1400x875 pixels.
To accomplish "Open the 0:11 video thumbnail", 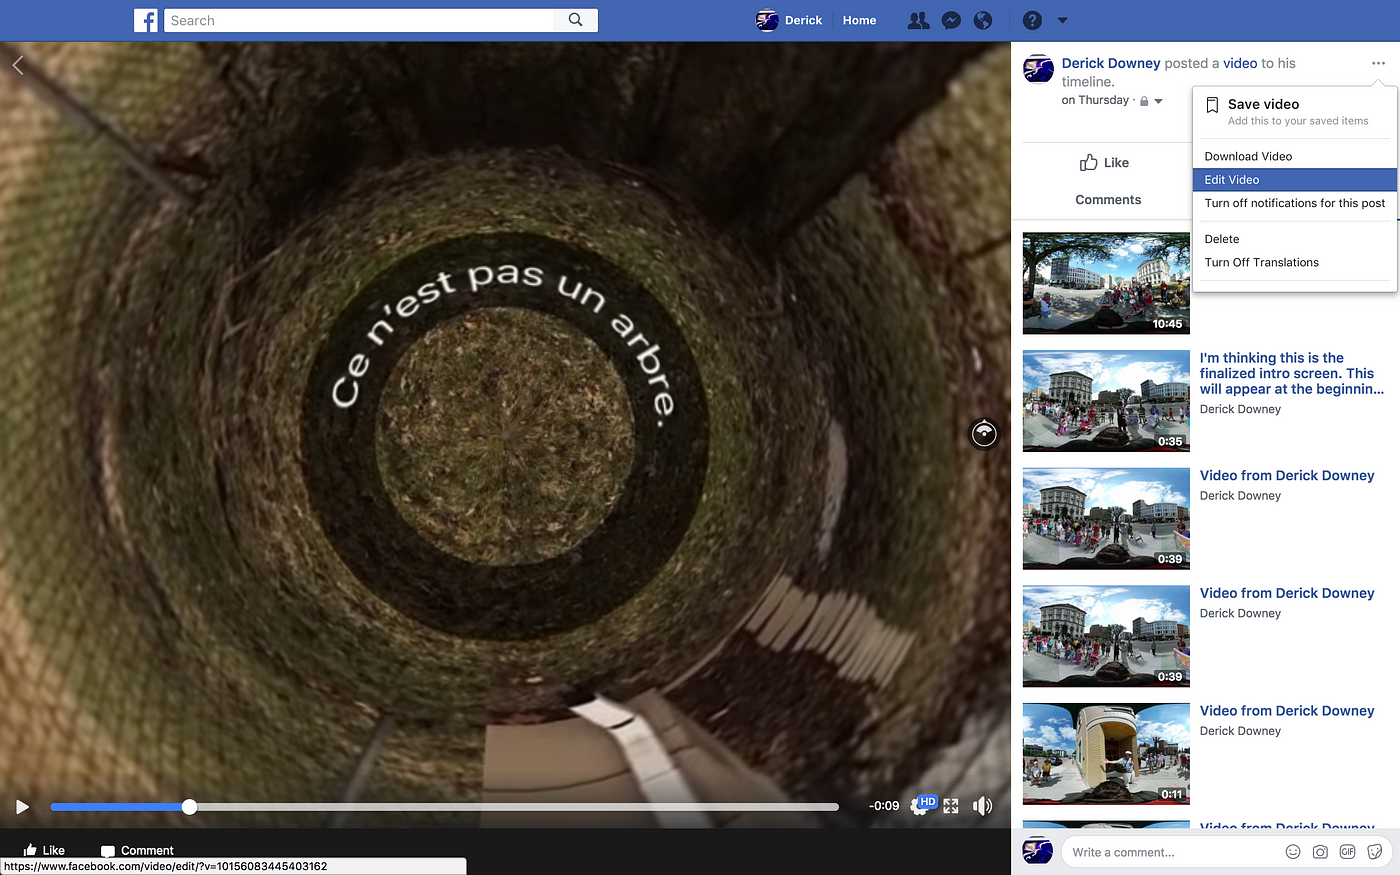I will click(1106, 753).
